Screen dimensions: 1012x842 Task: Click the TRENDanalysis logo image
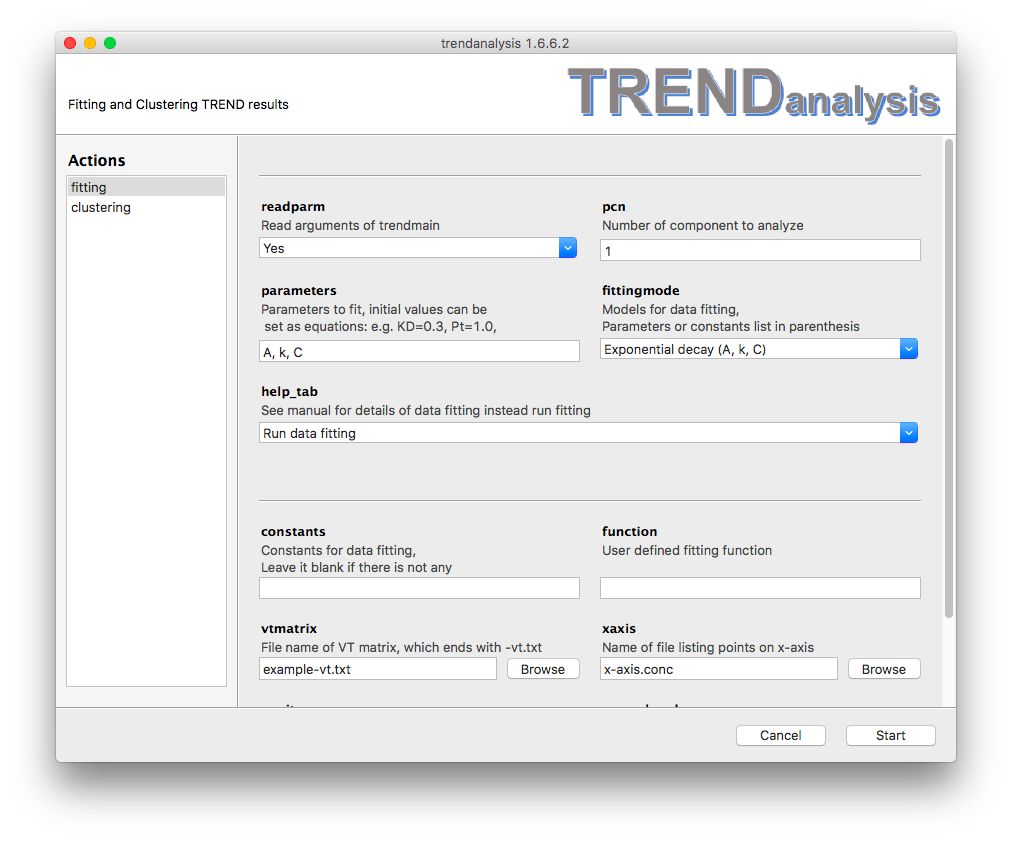point(754,94)
